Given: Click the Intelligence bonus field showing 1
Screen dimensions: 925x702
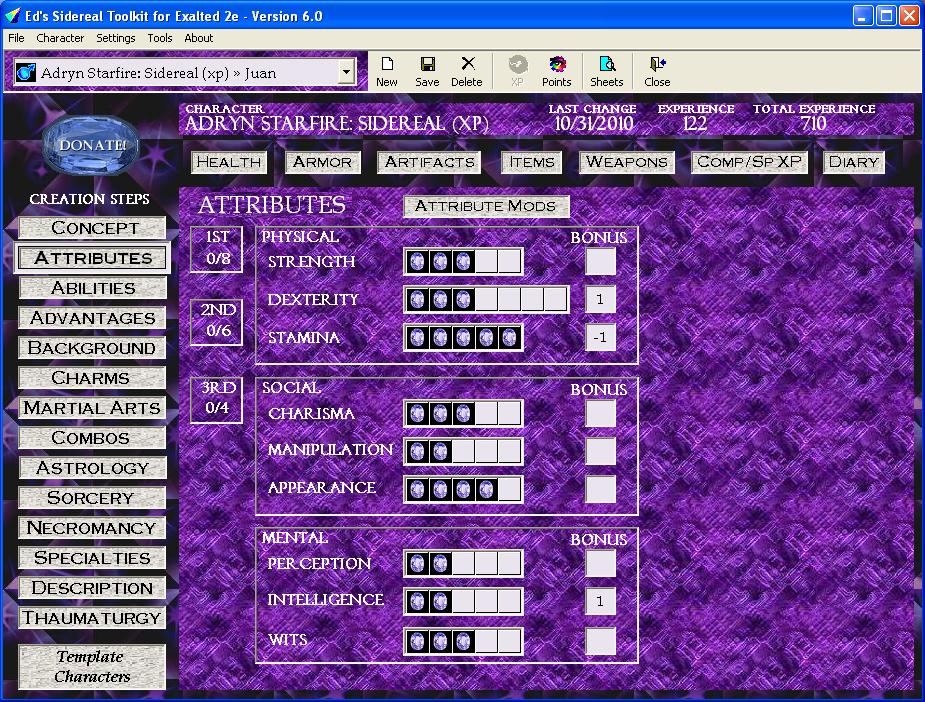Looking at the screenshot, I should click(600, 602).
